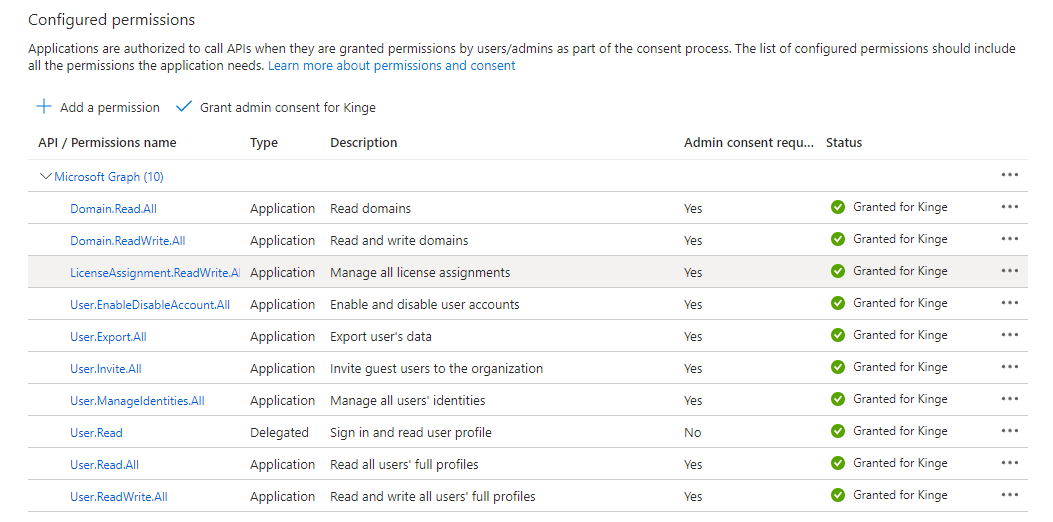Image resolution: width=1053 pixels, height=522 pixels.
Task: Open ellipsis menu for User.Read delegated row
Action: 1009,431
